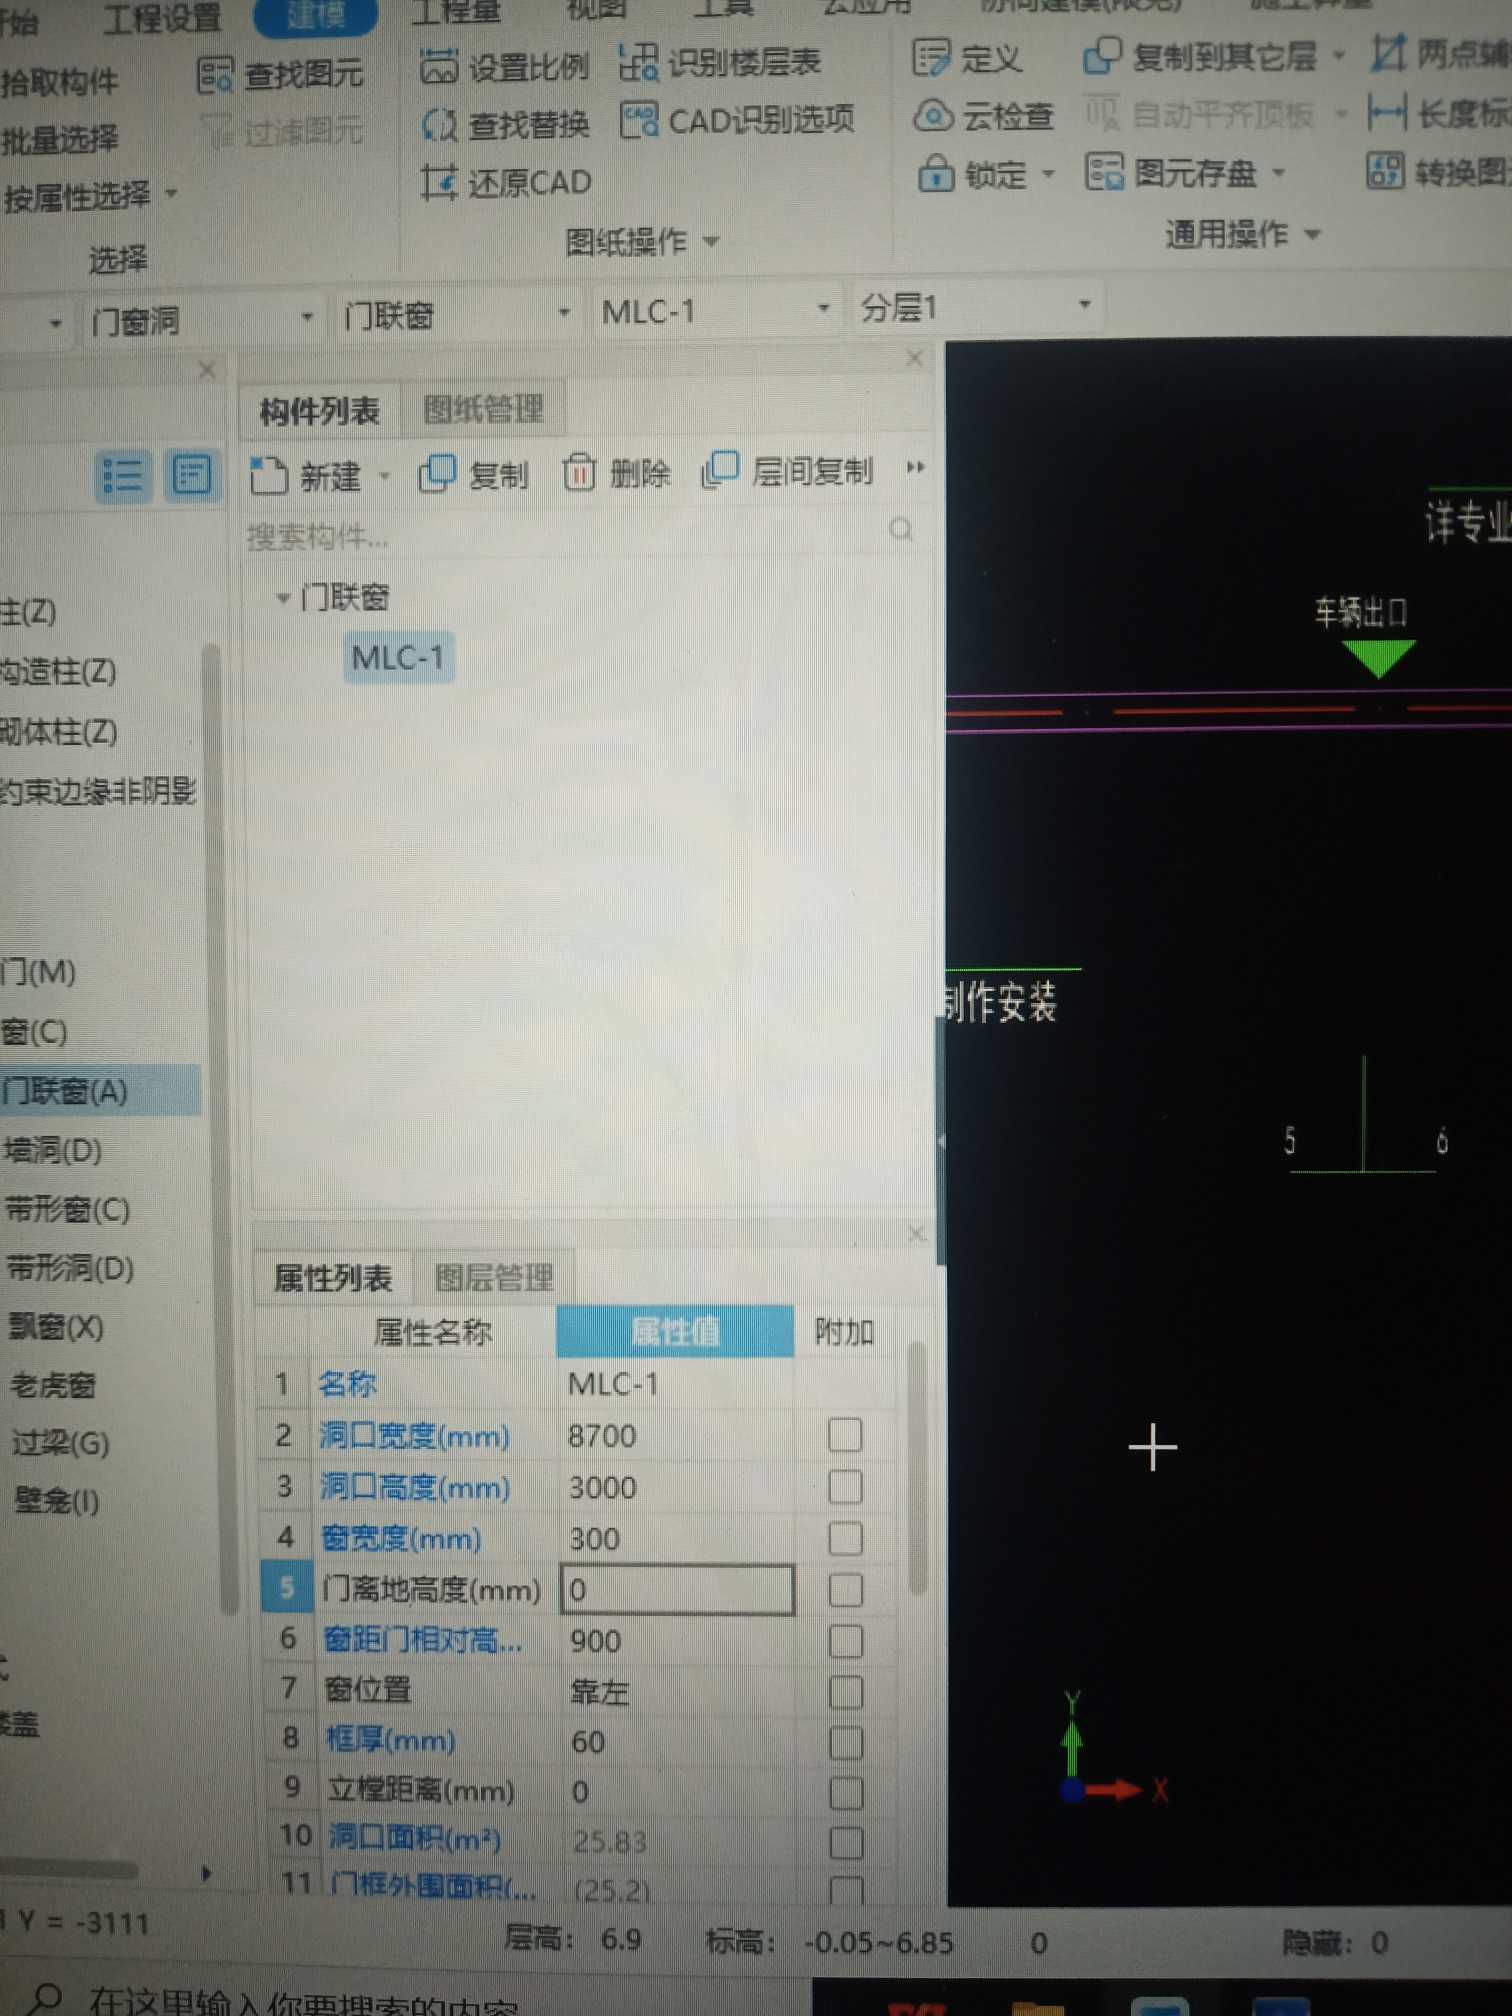Open the 建模 ribbon tab
This screenshot has width=1512, height=2016.
315,14
